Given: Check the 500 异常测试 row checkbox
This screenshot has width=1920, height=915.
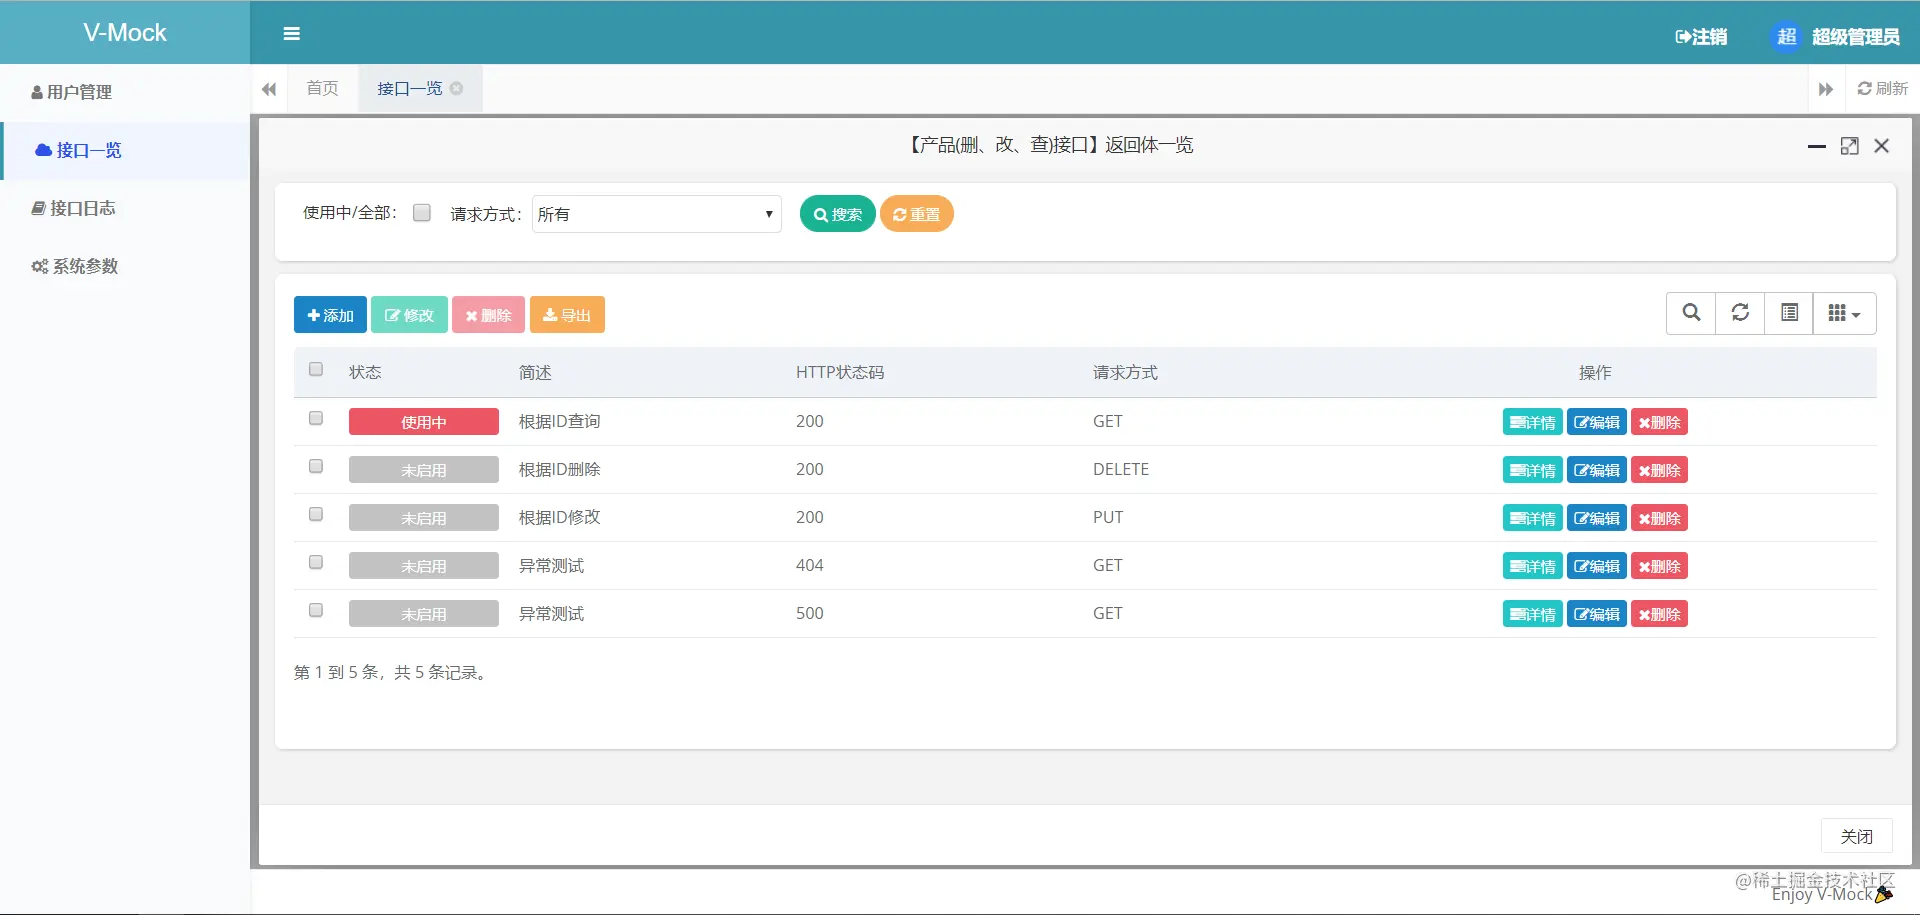Looking at the screenshot, I should click(316, 610).
